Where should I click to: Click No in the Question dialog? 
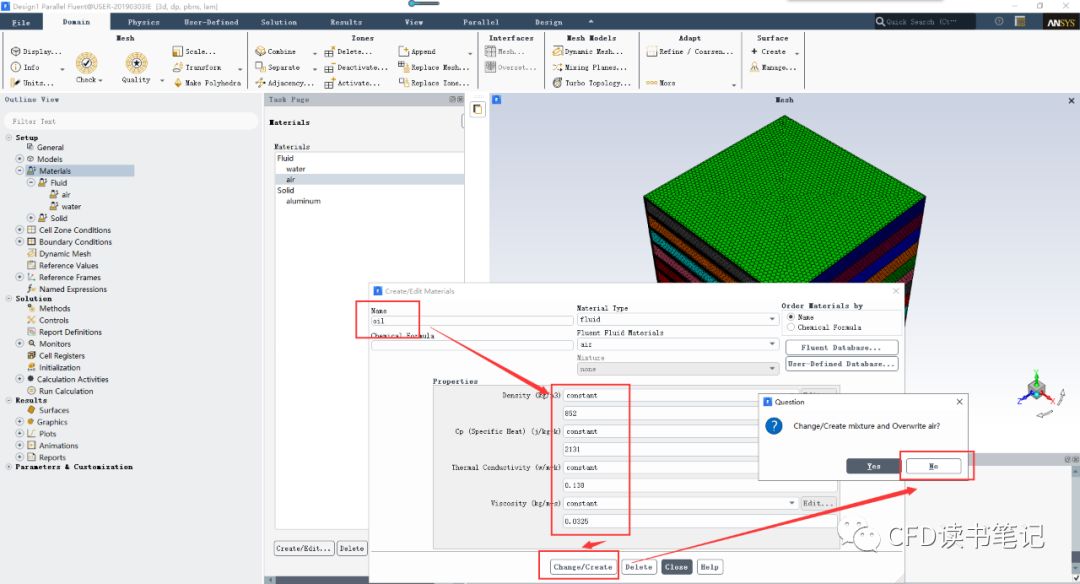933,466
